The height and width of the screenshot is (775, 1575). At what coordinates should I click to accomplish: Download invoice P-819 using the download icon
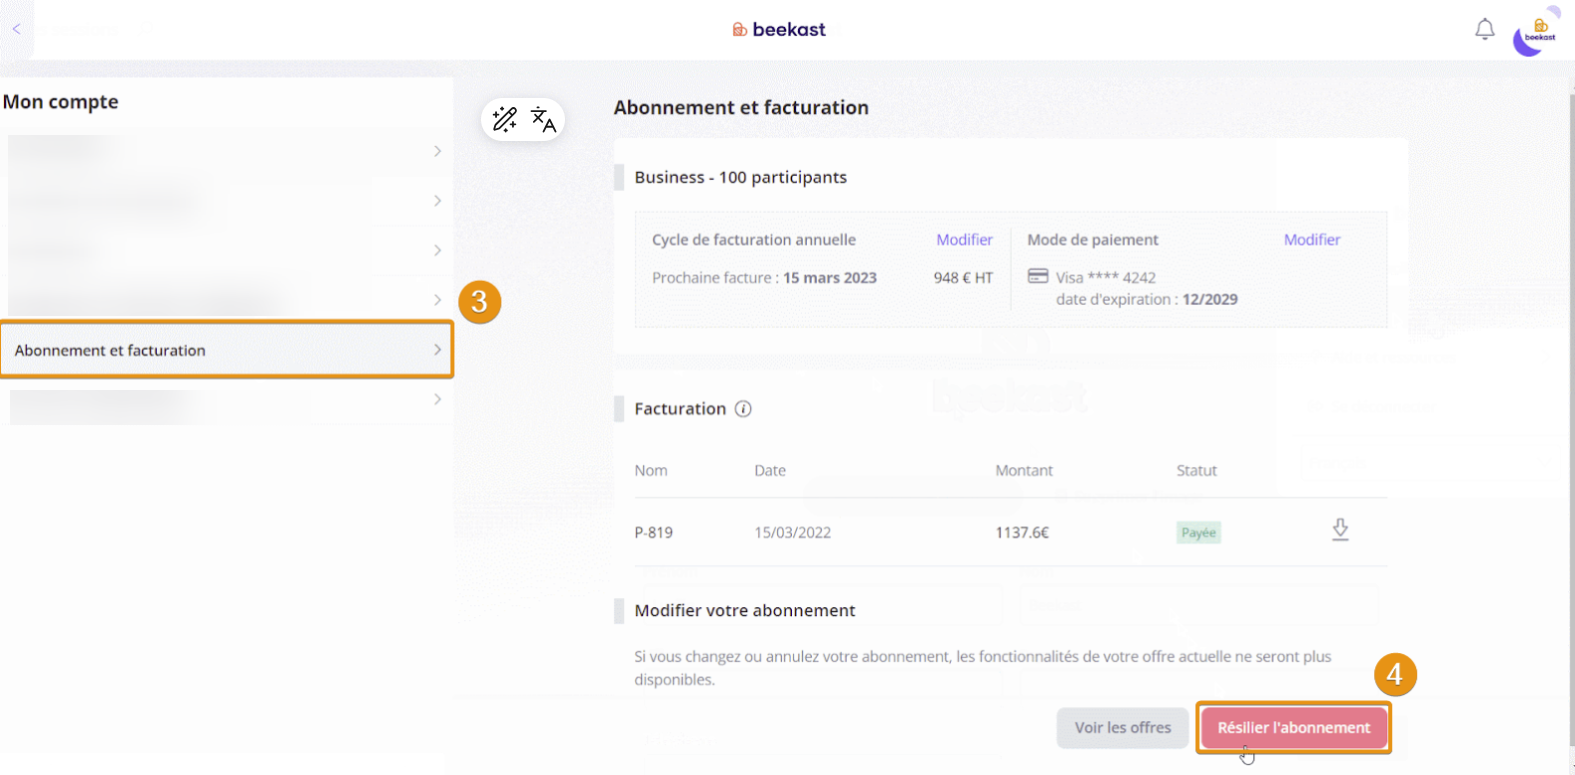click(x=1340, y=530)
